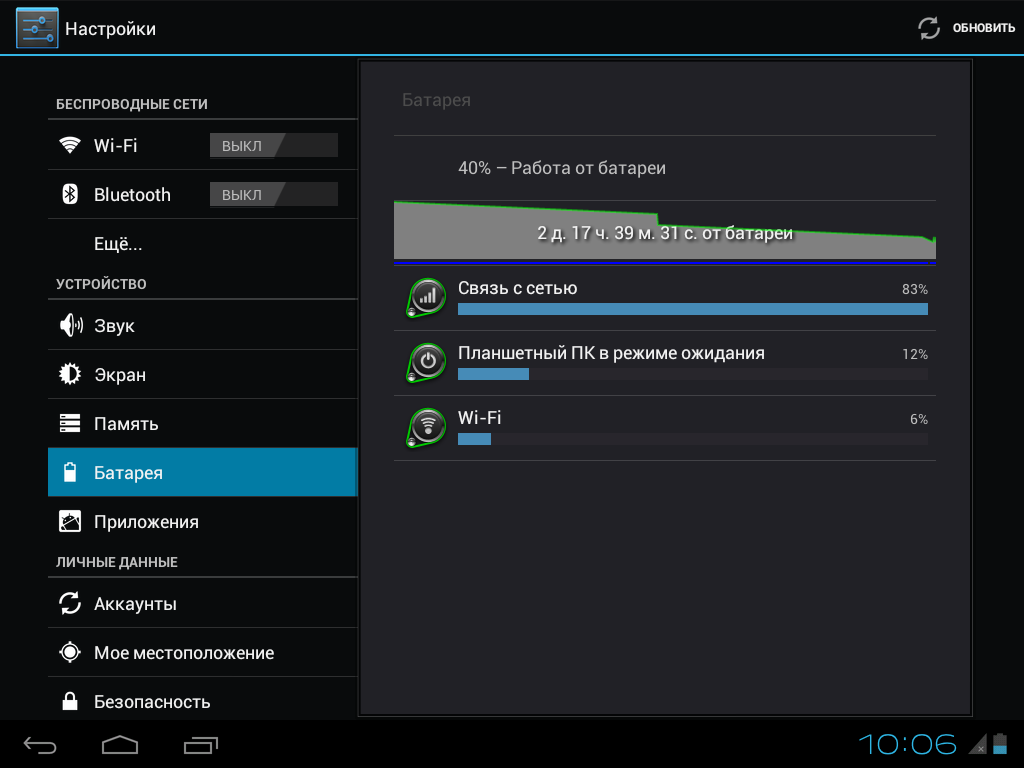The image size is (1024, 768).
Task: Tap the battery history graph
Action: [x=665, y=232]
